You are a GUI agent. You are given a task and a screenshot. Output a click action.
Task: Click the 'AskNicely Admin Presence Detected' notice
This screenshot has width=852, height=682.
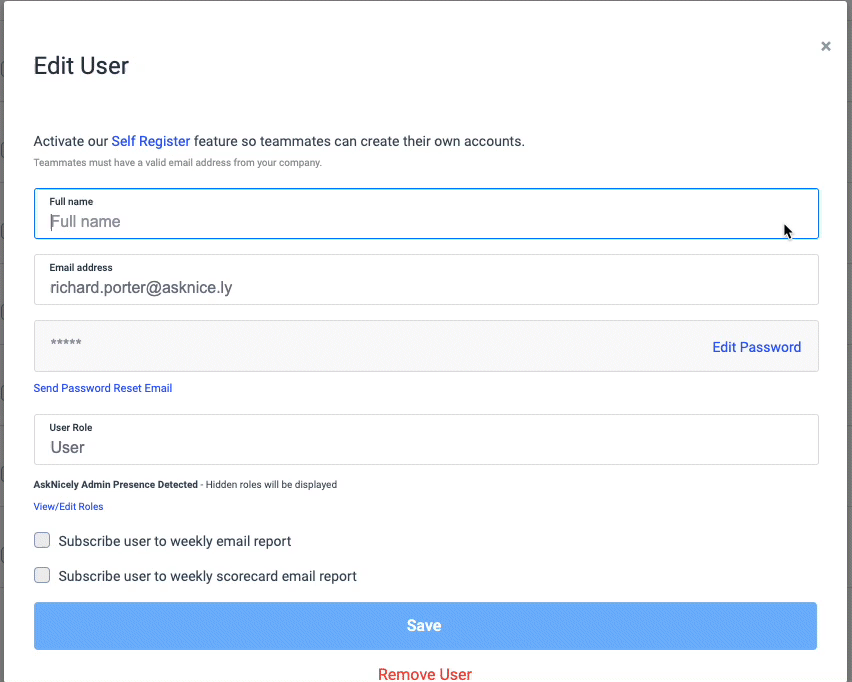(115, 485)
